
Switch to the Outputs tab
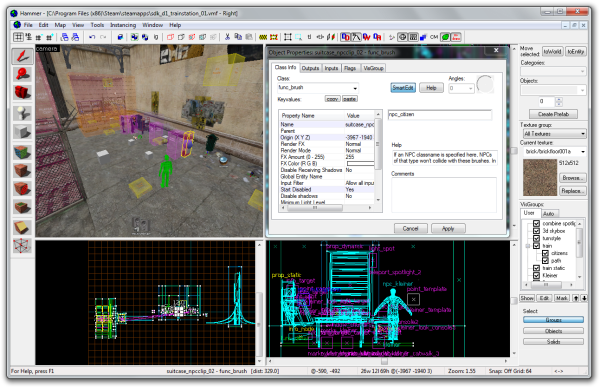pyautogui.click(x=310, y=68)
